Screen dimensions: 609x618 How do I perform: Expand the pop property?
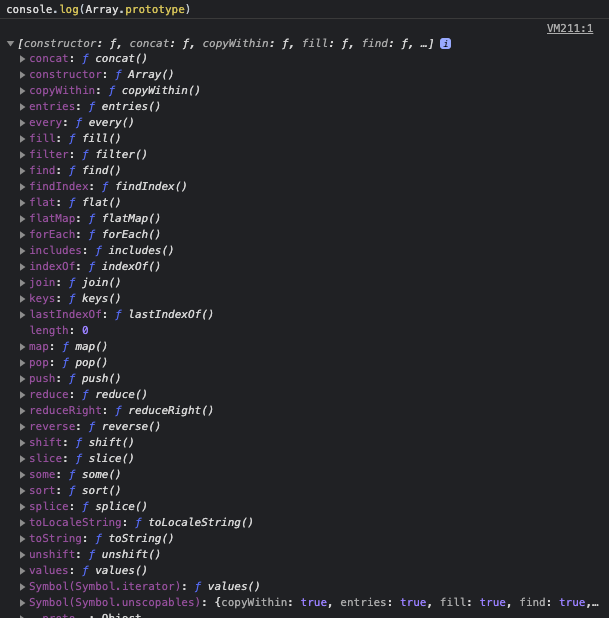point(22,363)
